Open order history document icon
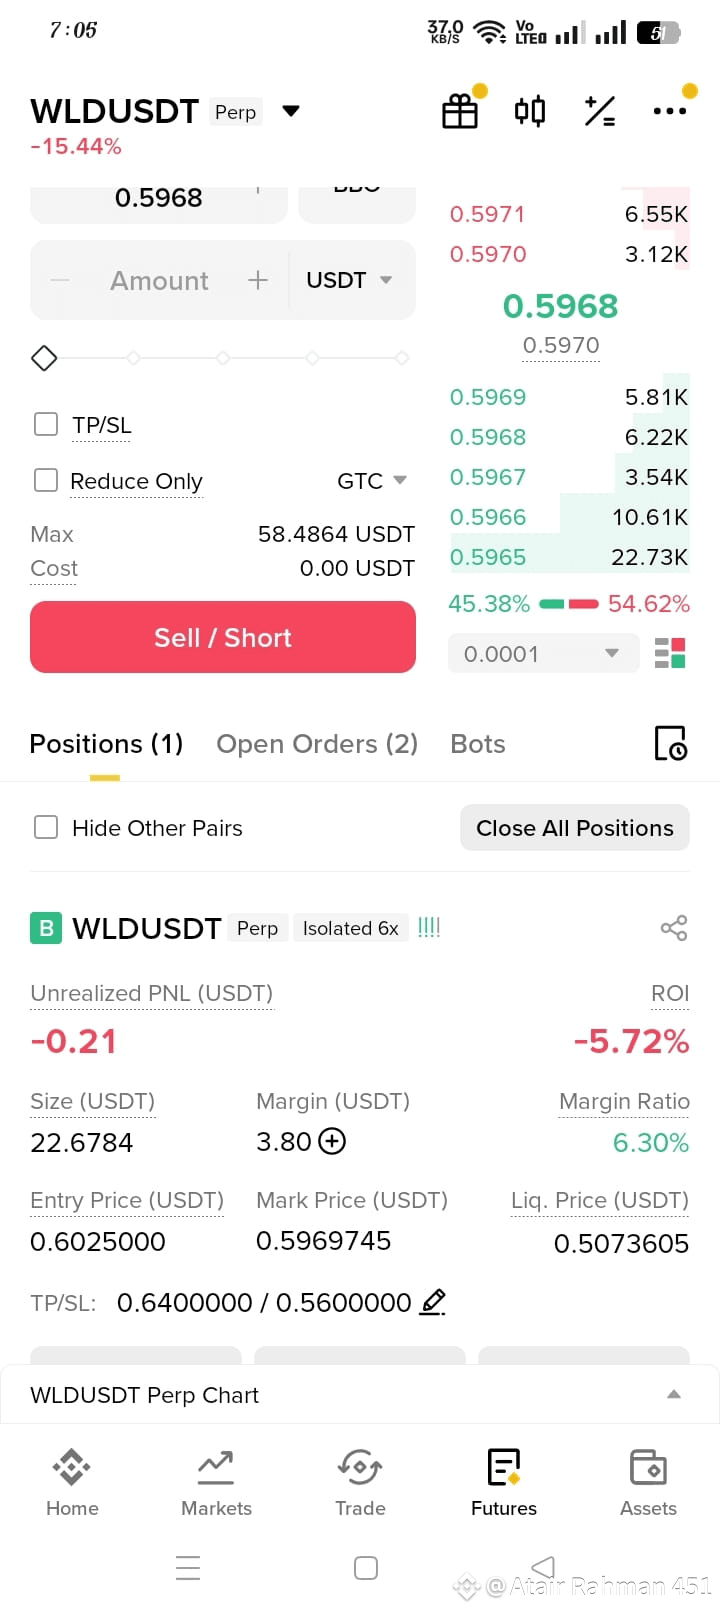720x1612 pixels. (x=670, y=743)
